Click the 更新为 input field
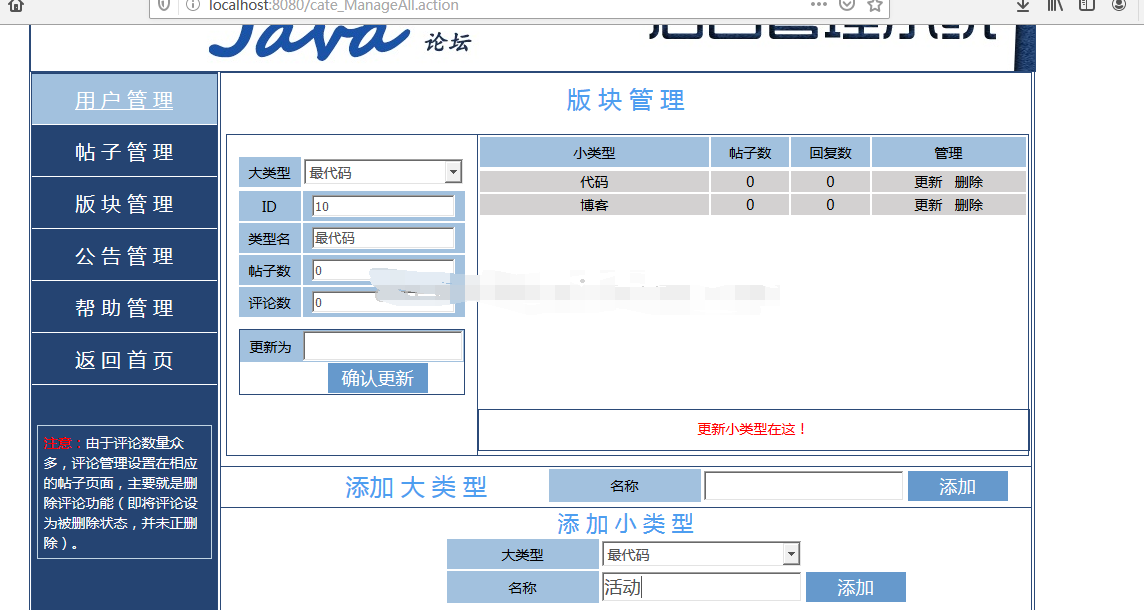The image size is (1144, 610). [383, 347]
